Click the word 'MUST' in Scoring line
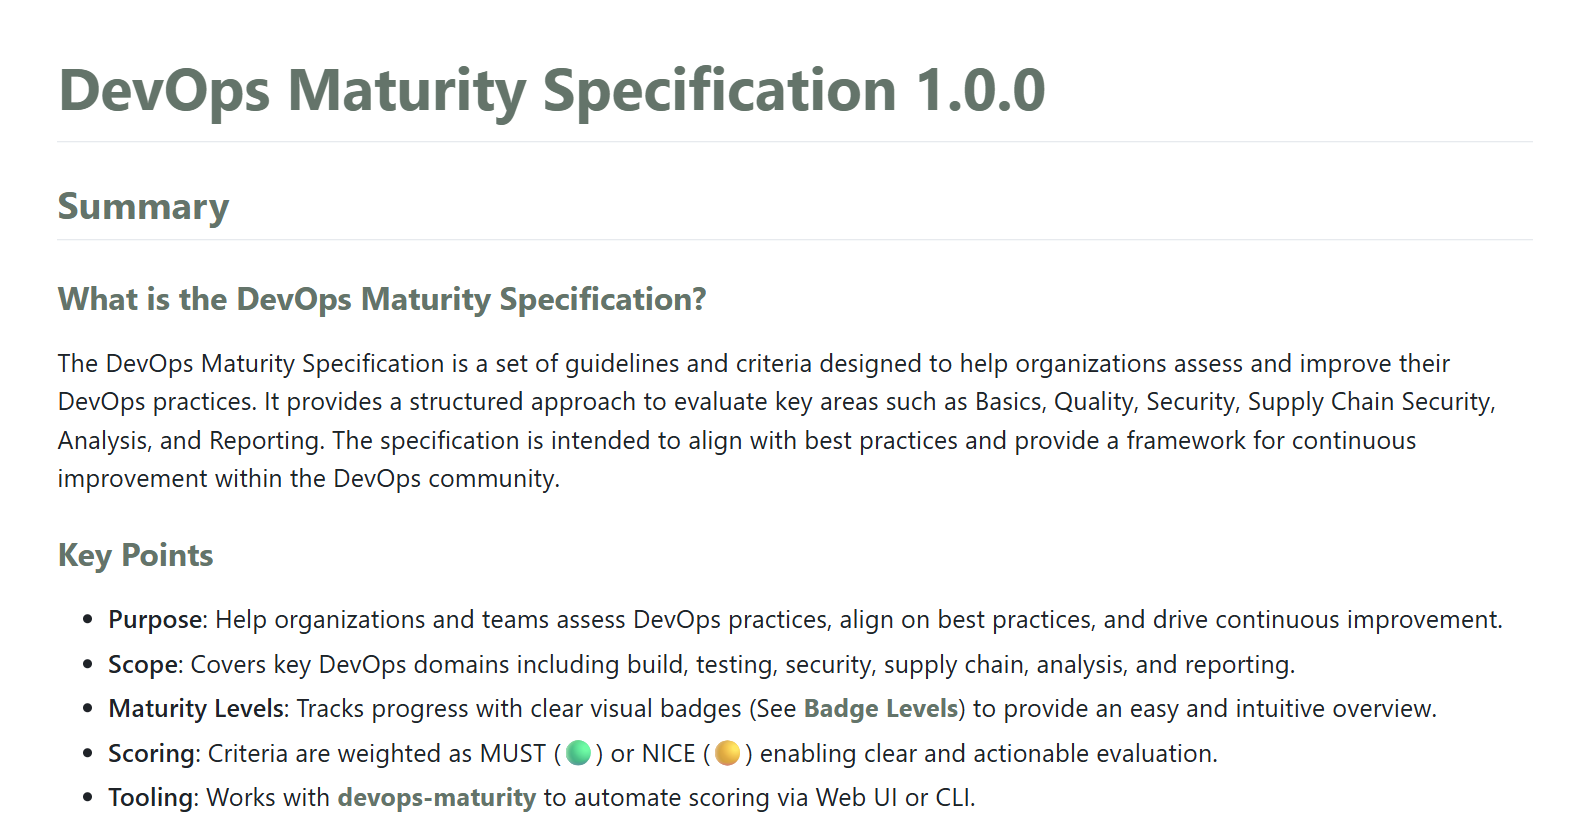The image size is (1585, 836). tap(513, 754)
